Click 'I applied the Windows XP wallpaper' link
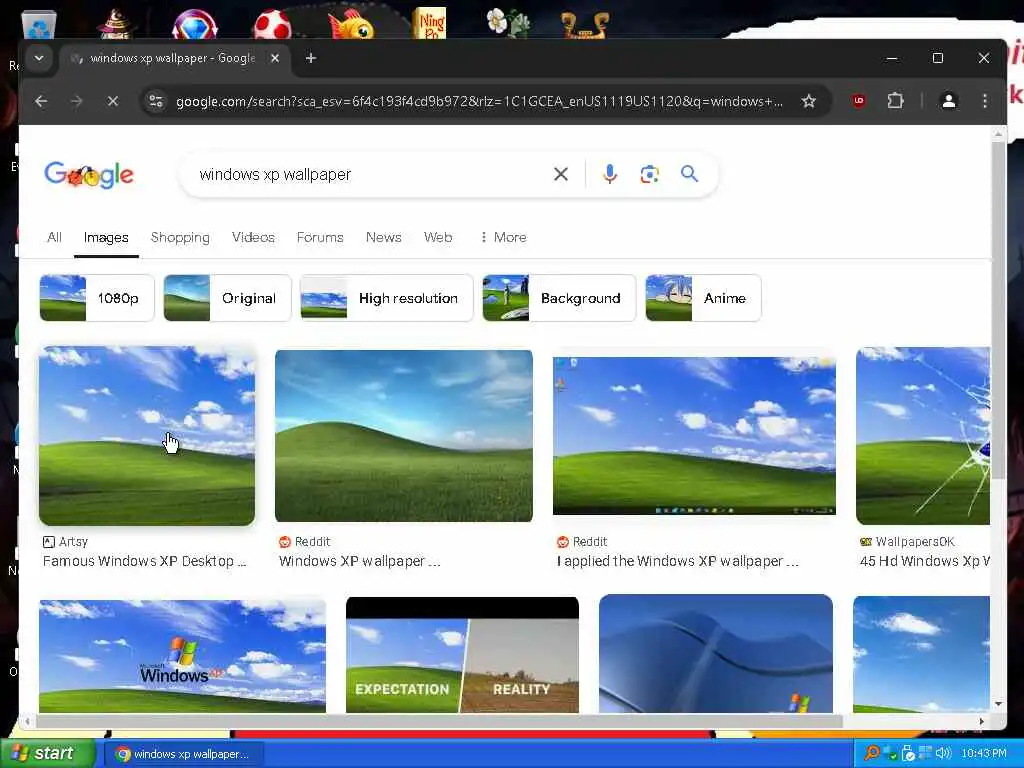 pyautogui.click(x=678, y=561)
